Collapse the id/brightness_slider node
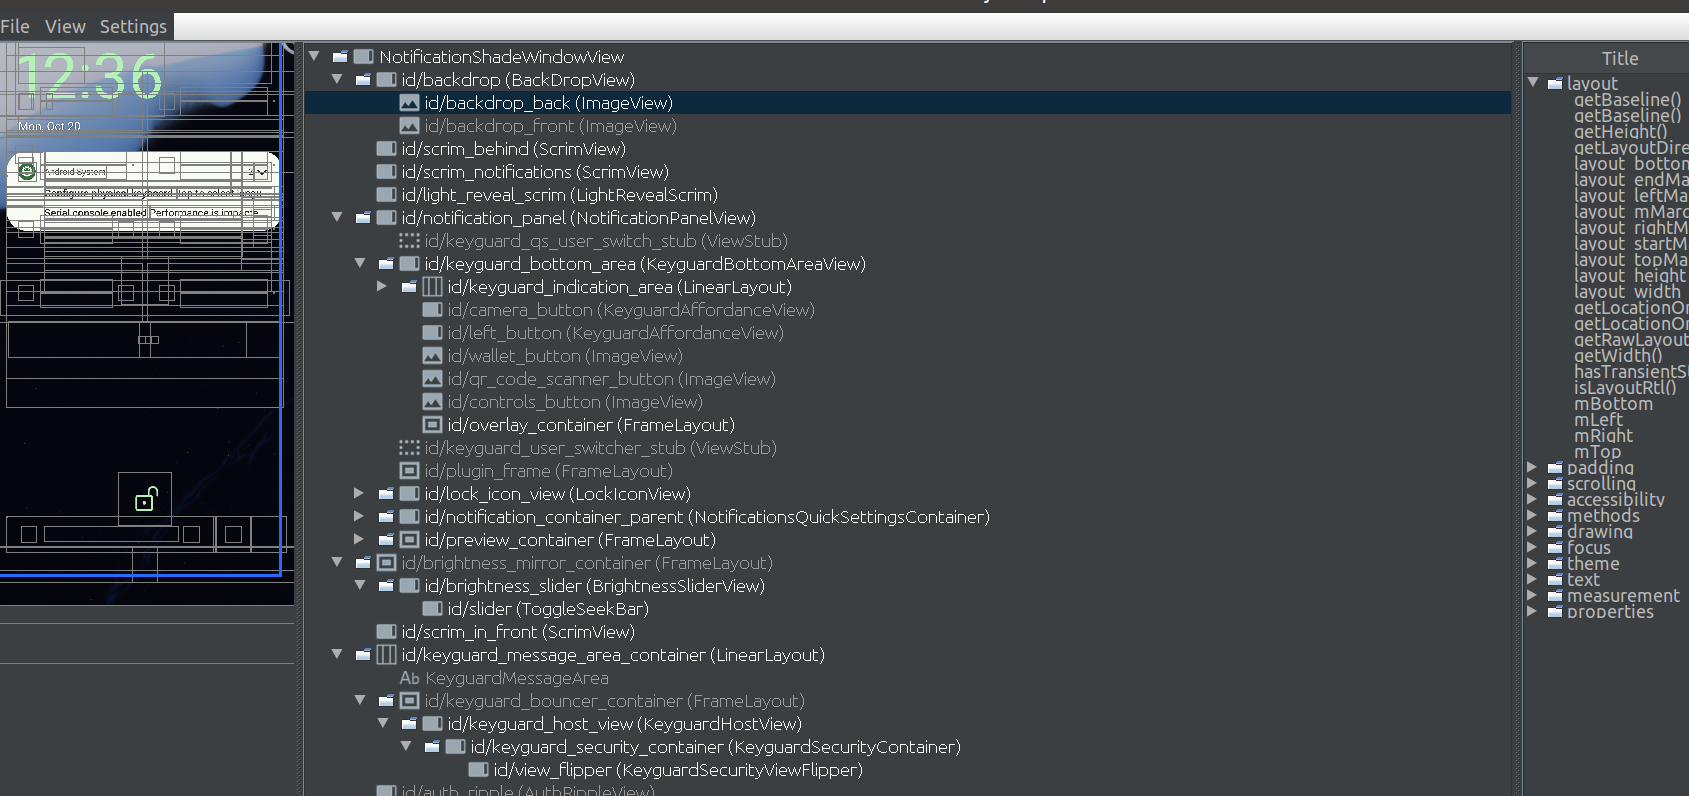This screenshot has height=796, width=1689. coord(360,585)
